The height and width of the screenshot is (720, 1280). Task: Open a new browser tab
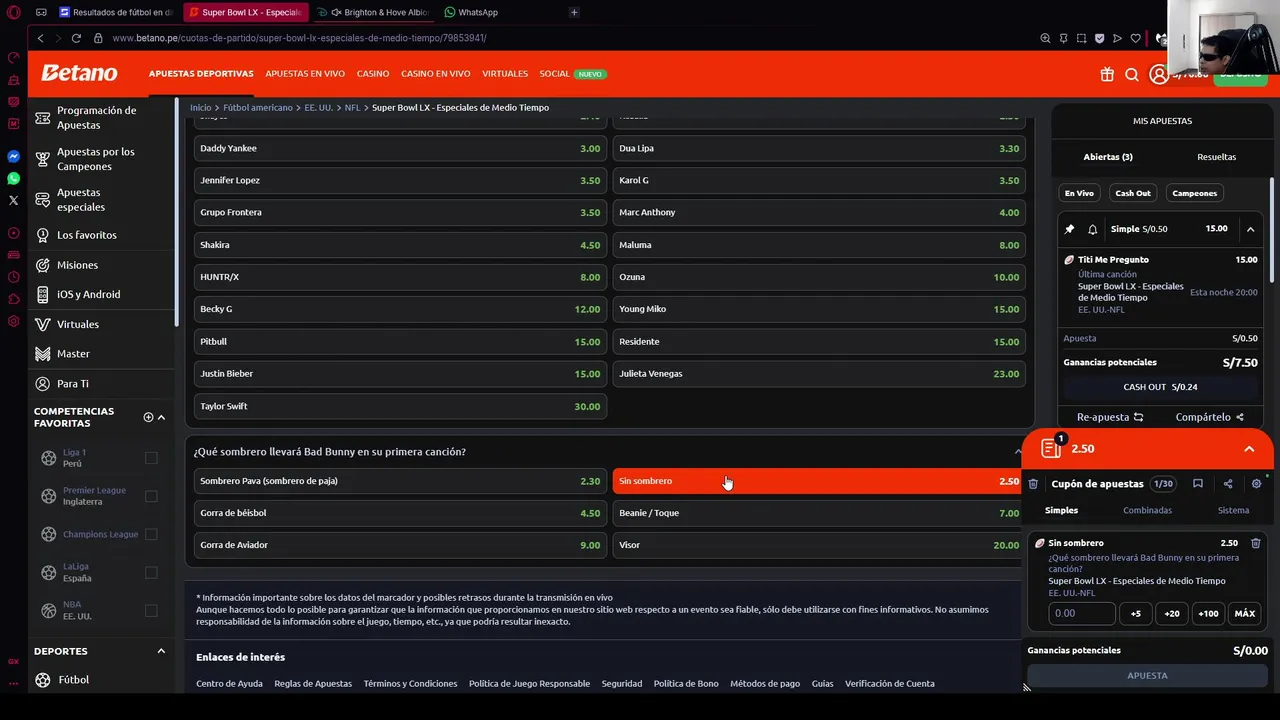point(574,12)
